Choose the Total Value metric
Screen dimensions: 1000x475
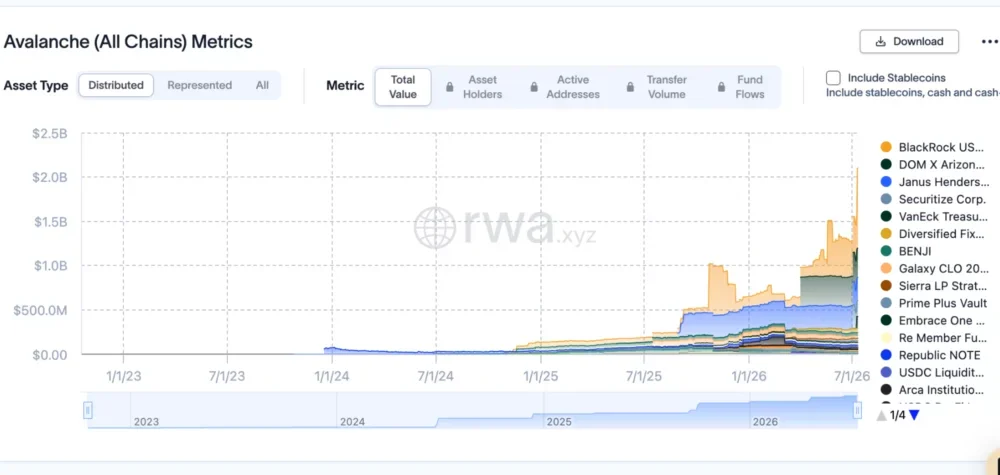(403, 87)
